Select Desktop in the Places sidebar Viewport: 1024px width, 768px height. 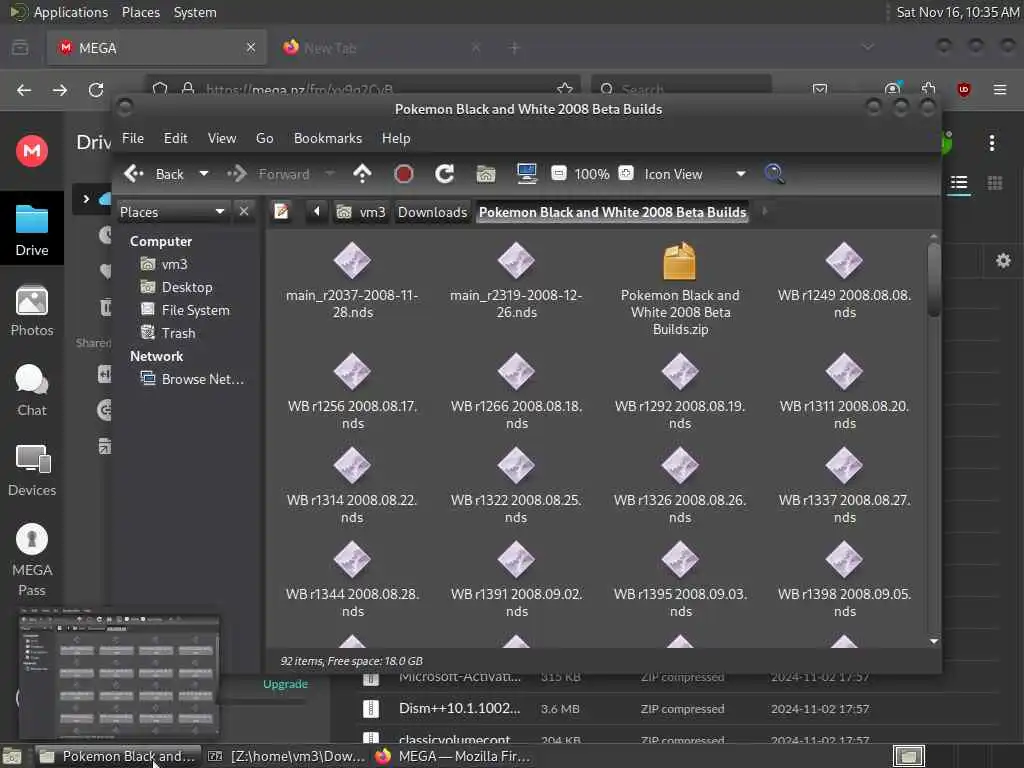(x=176, y=287)
